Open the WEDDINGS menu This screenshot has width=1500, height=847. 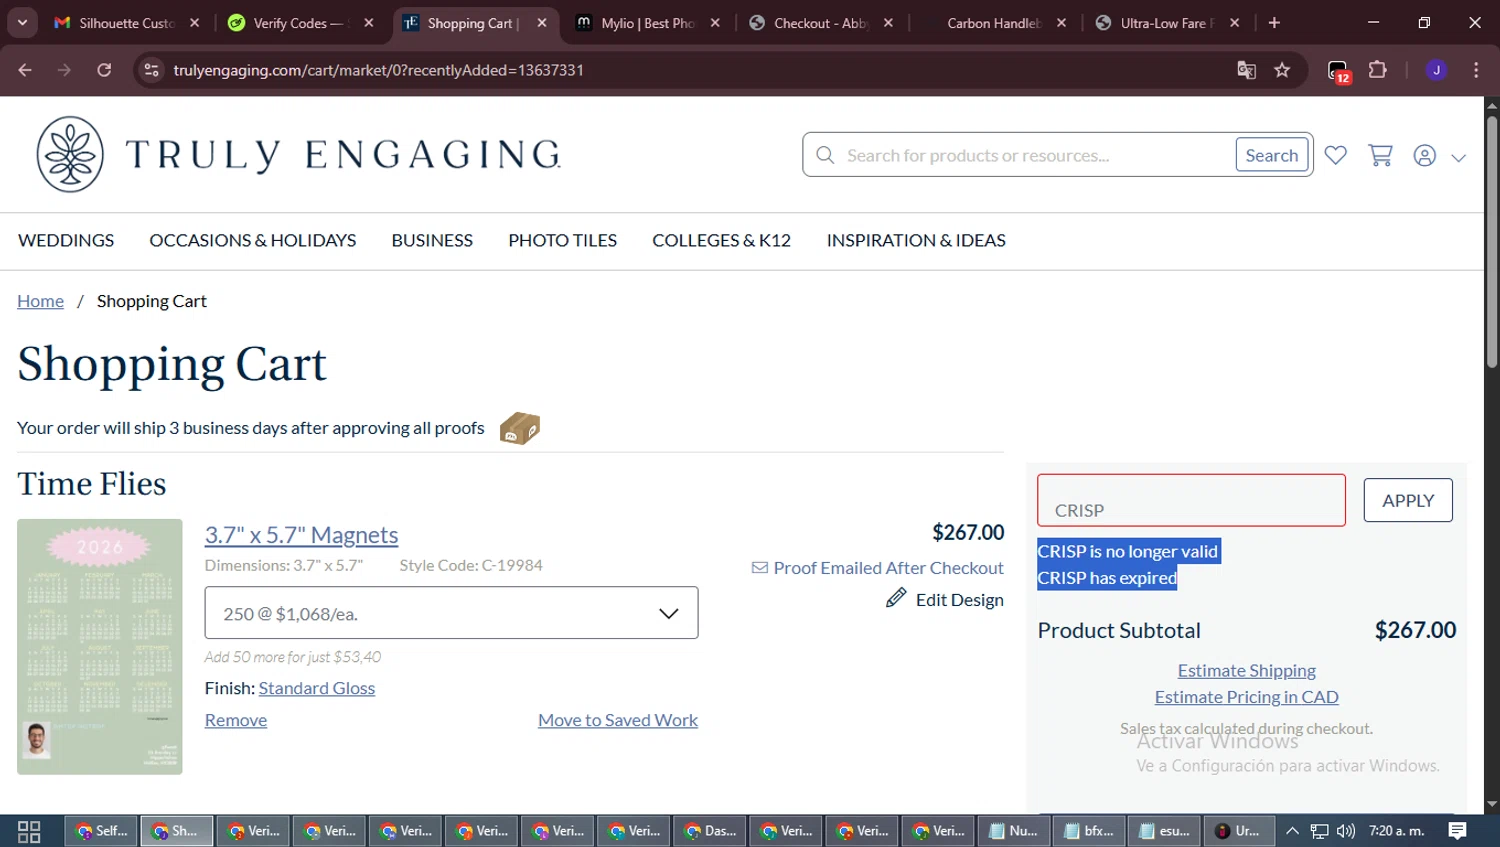click(x=66, y=240)
